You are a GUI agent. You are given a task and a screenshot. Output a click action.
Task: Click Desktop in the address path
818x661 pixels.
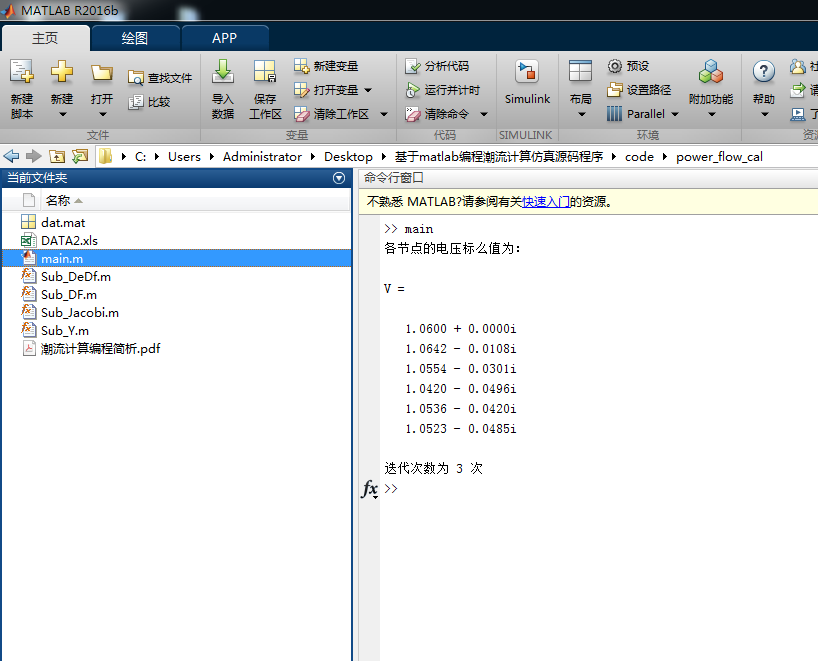pyautogui.click(x=348, y=157)
